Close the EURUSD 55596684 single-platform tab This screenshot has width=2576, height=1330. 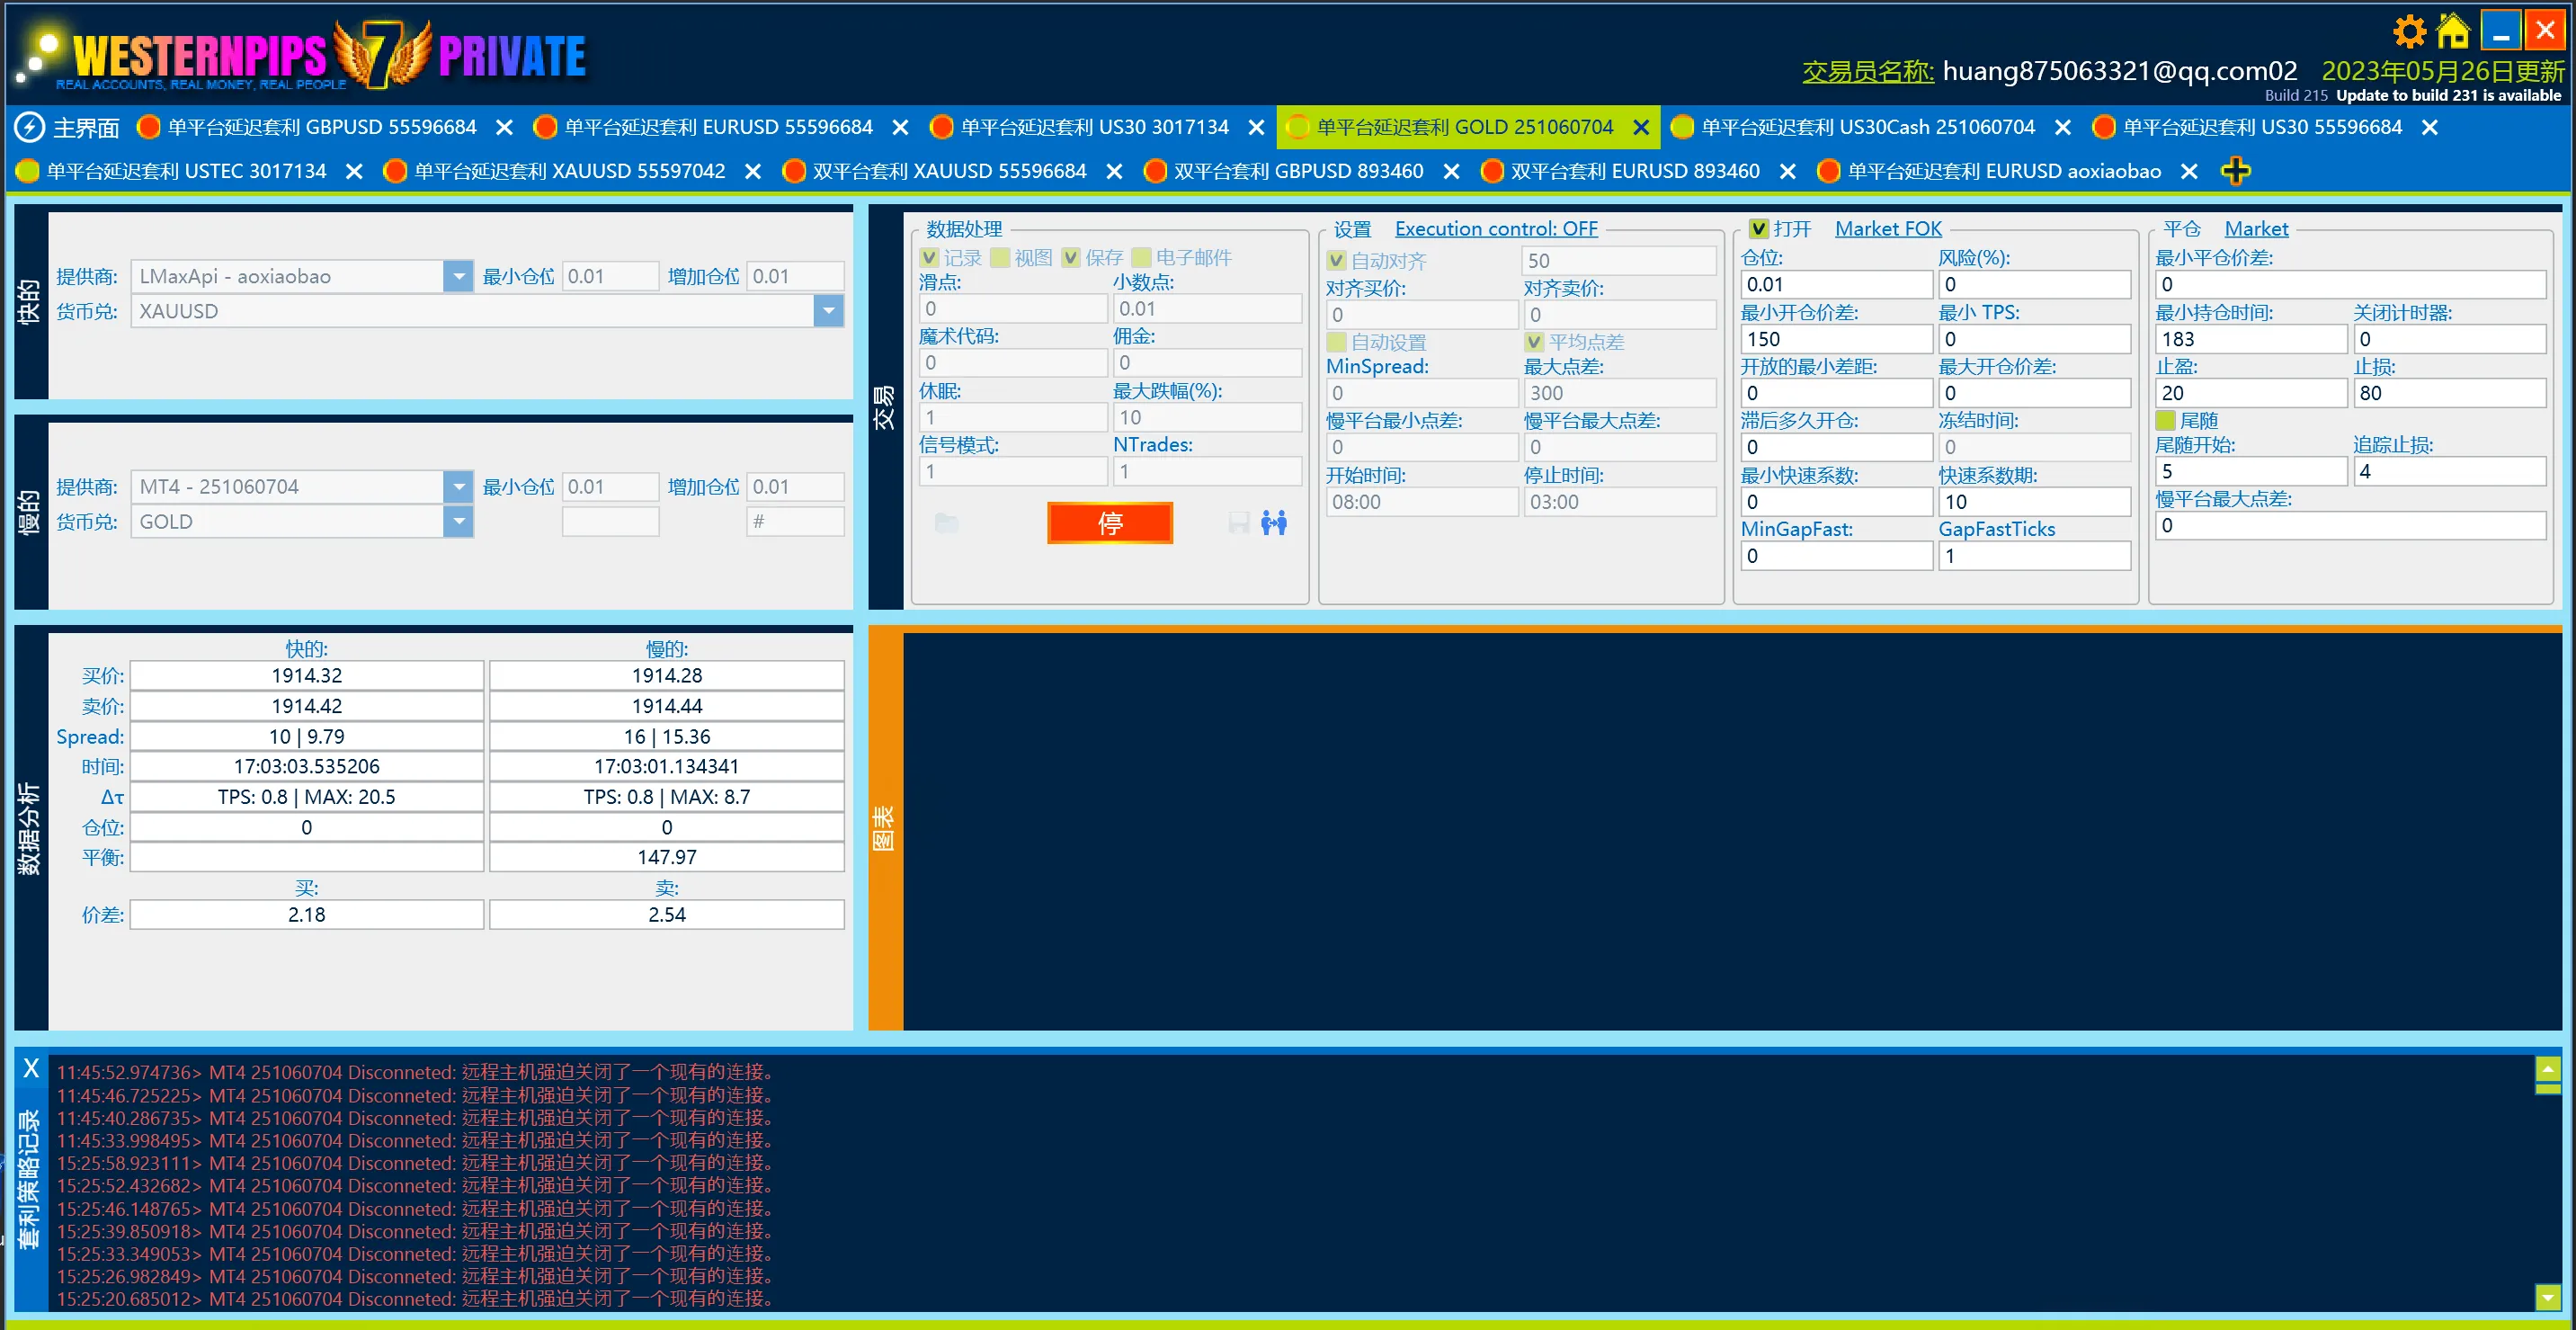[x=900, y=128]
